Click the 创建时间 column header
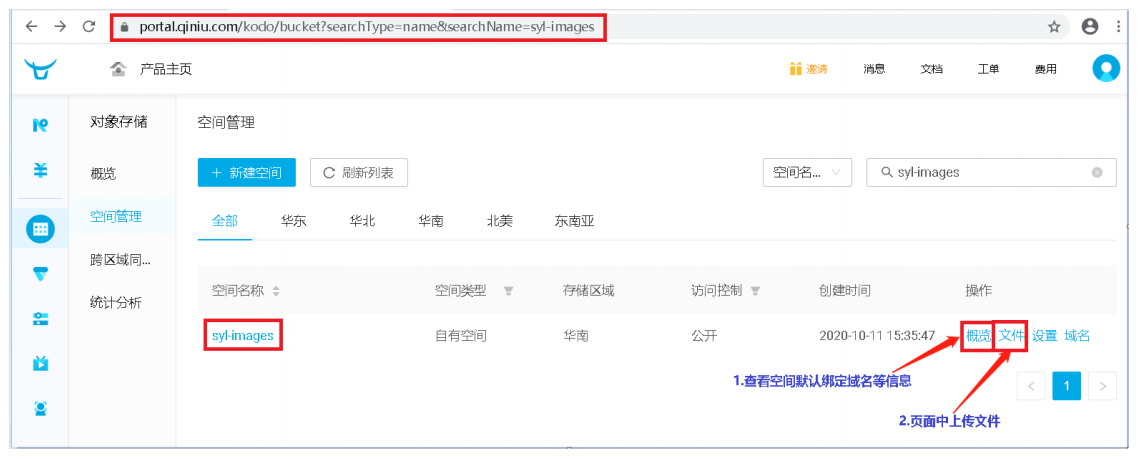The width and height of the screenshot is (1146, 459). 845,291
